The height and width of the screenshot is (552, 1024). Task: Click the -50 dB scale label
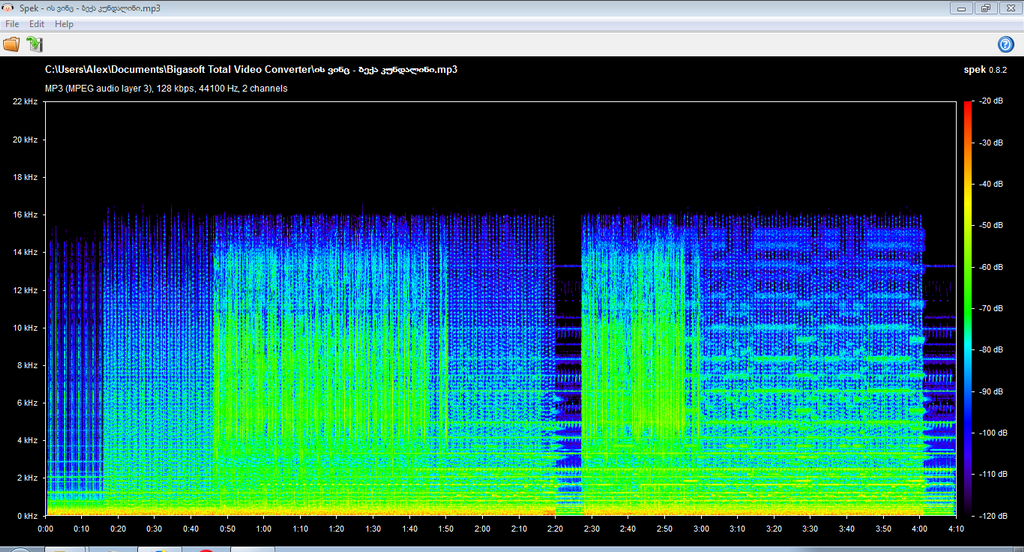tap(991, 225)
